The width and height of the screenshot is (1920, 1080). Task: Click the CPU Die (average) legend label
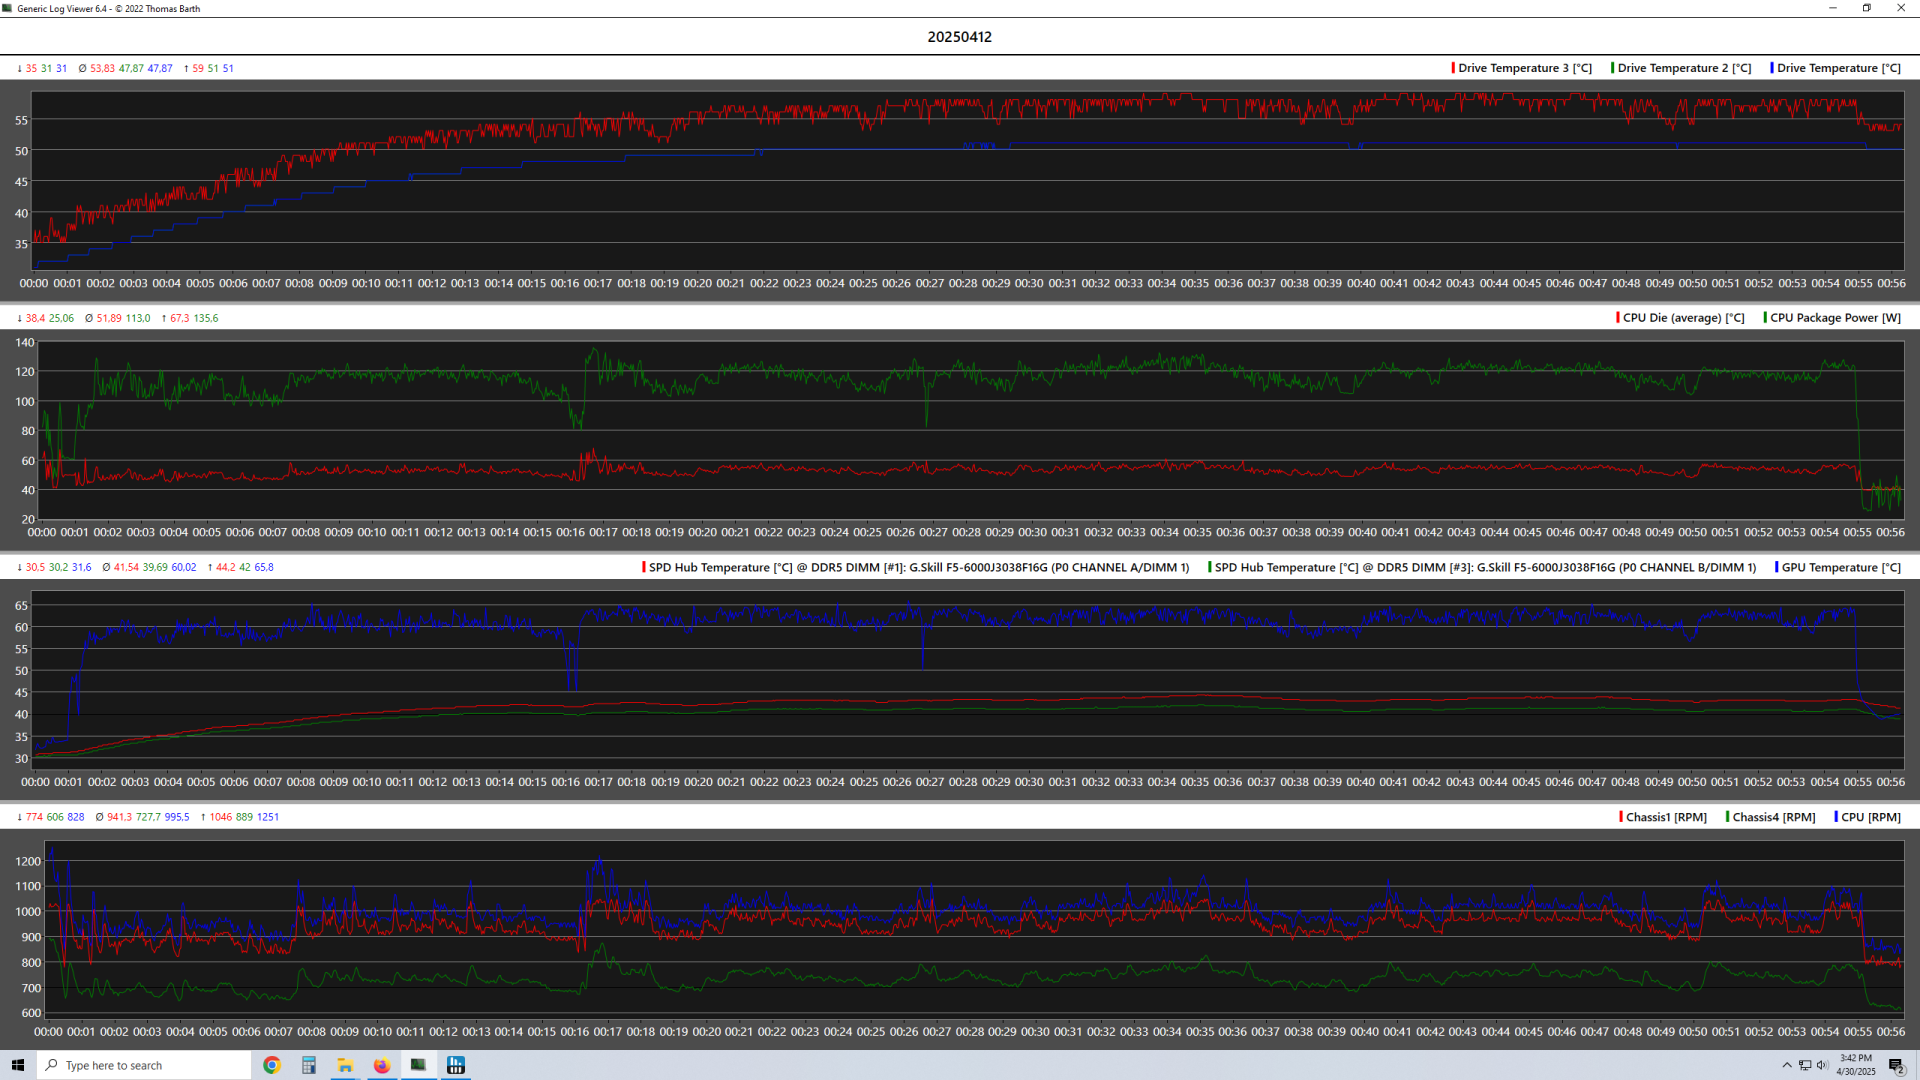(x=1683, y=318)
